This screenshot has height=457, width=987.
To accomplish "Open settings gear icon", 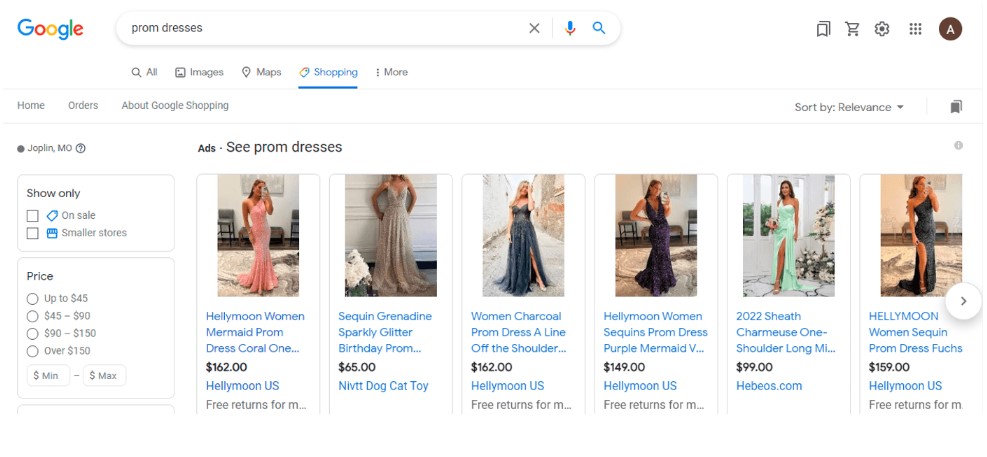I will [x=882, y=29].
